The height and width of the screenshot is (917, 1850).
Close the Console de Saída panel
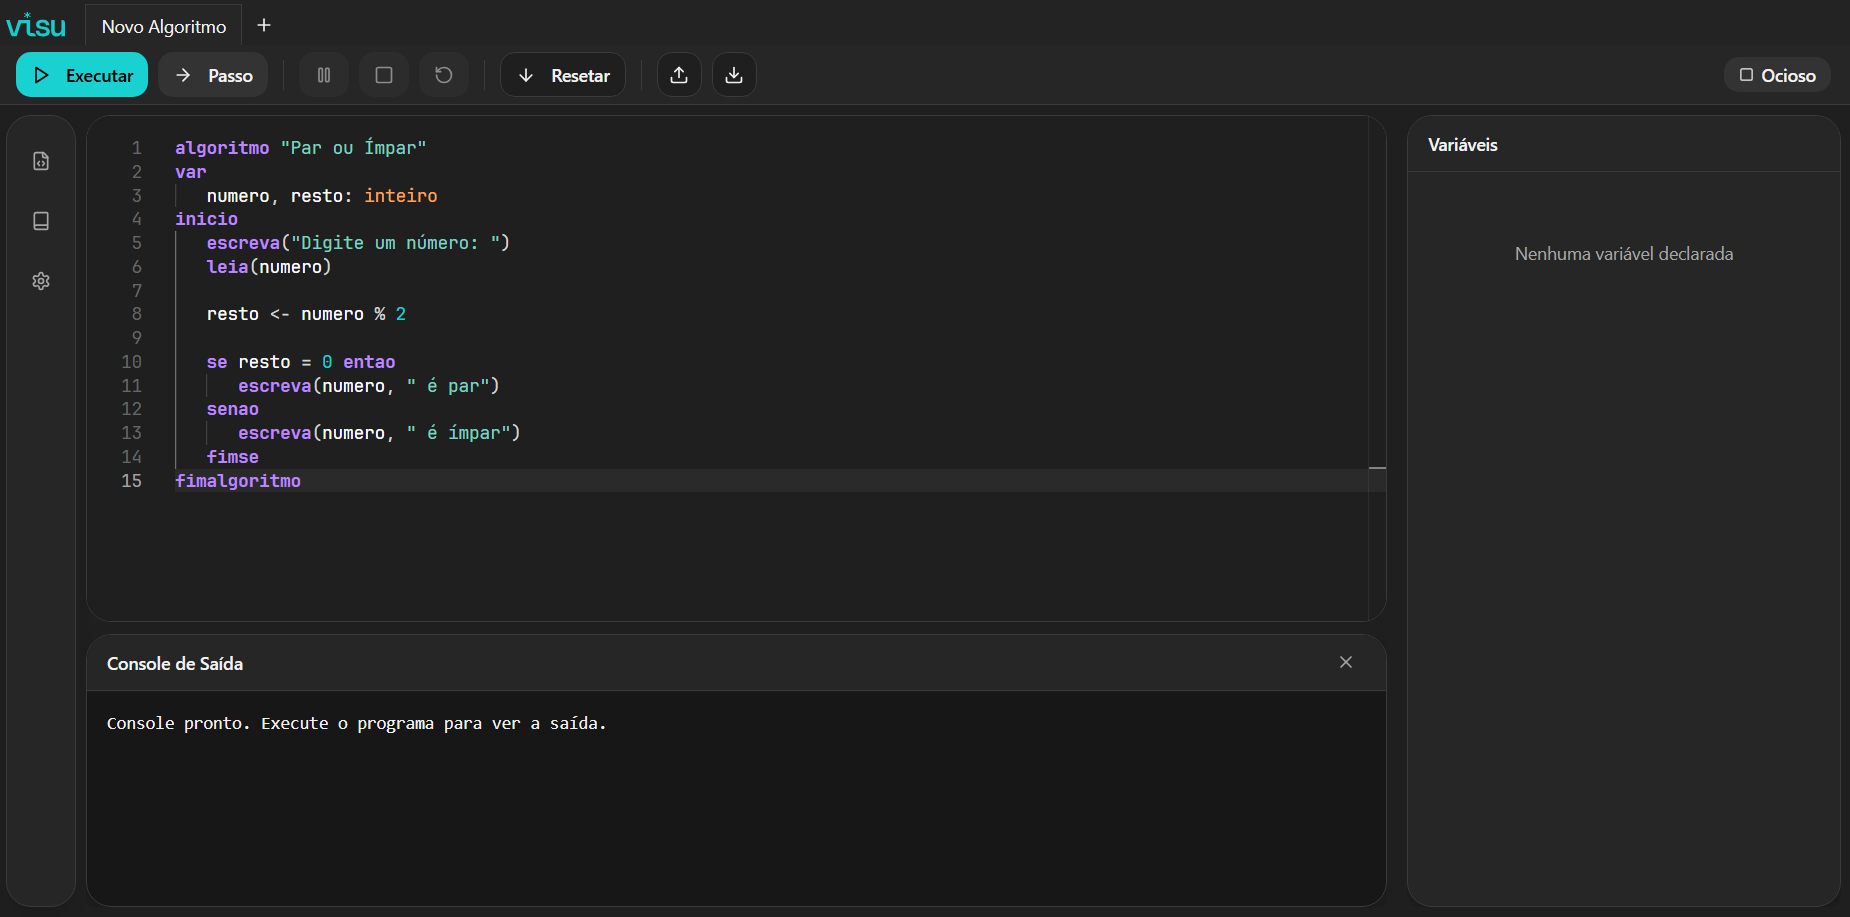coord(1346,662)
